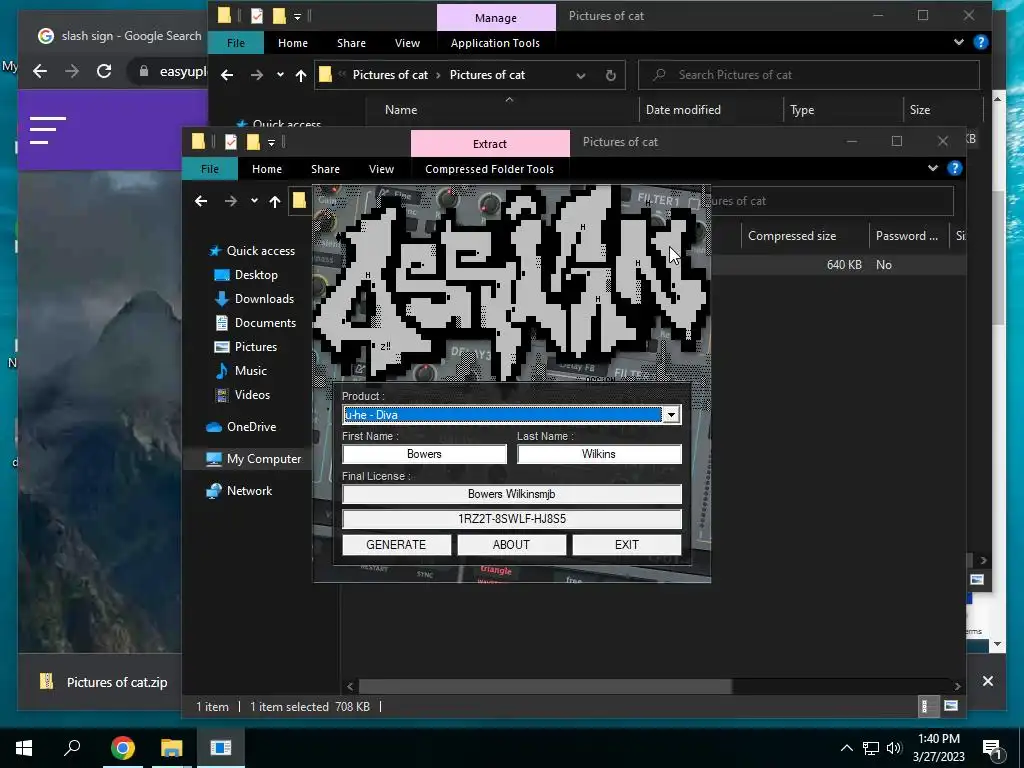The width and height of the screenshot is (1024, 768).
Task: Open Share tab in back Explorer window
Action: tap(351, 42)
